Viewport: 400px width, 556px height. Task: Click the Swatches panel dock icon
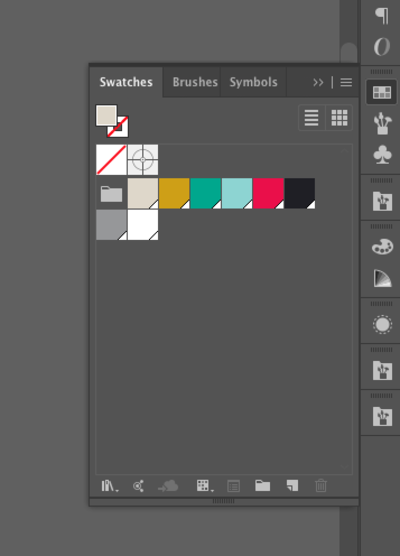point(382,92)
